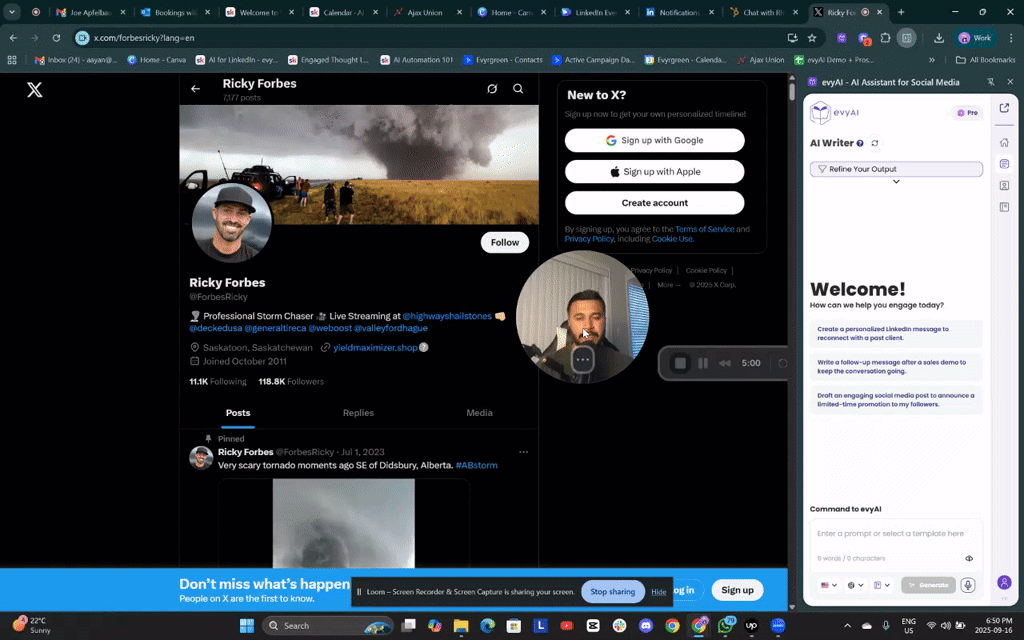1024x640 pixels.
Task: Select the AI Writer sidebar icon in evyAI
Action: (x=1004, y=164)
